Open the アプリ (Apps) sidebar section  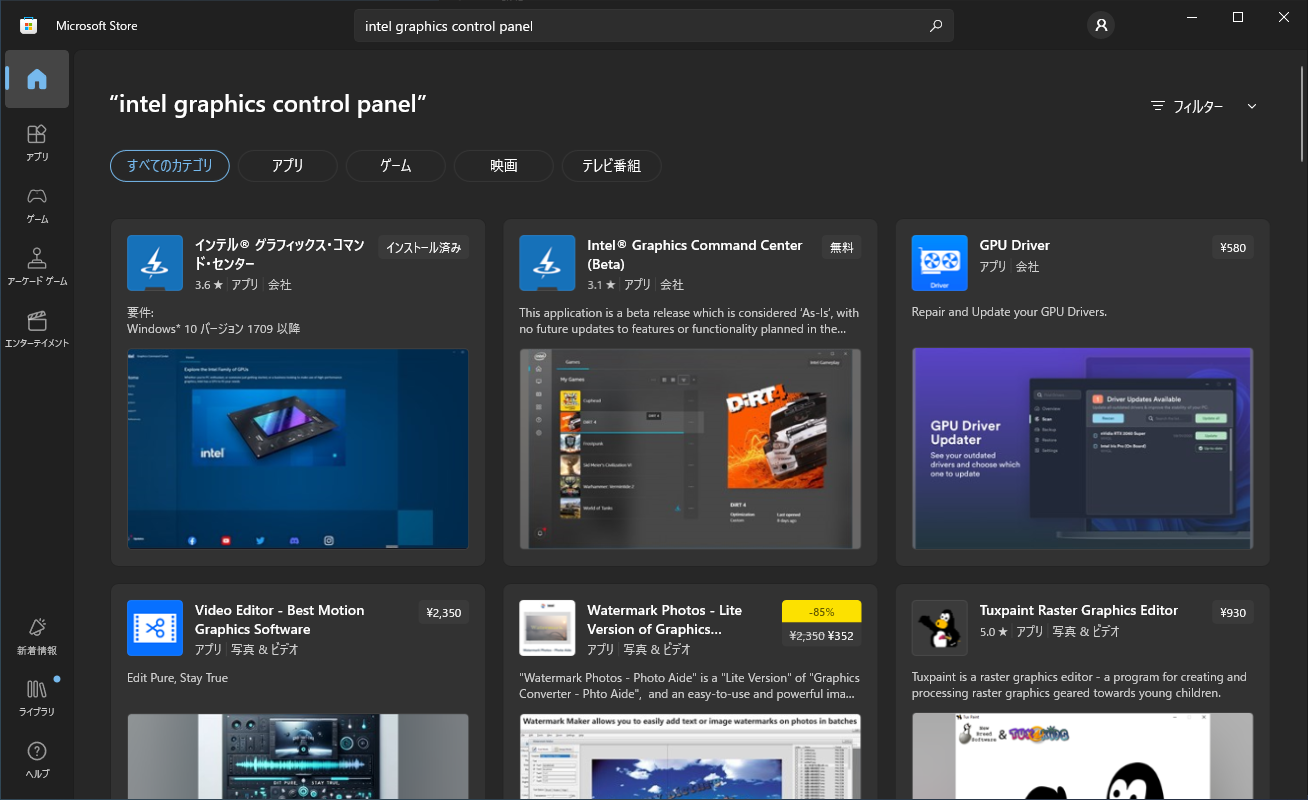(x=37, y=143)
